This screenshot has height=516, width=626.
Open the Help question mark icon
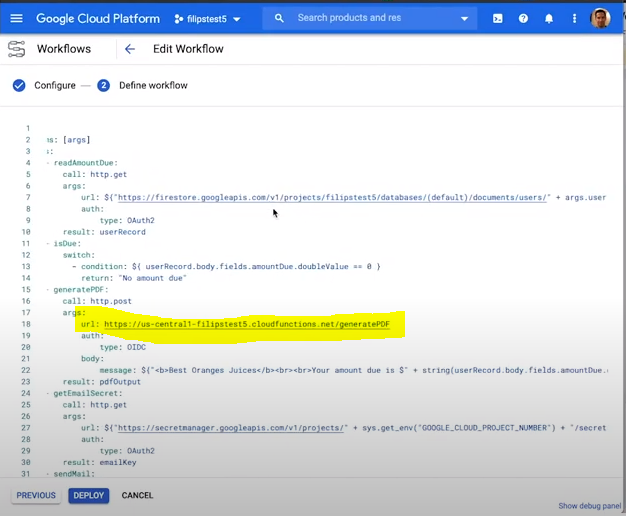click(x=523, y=18)
